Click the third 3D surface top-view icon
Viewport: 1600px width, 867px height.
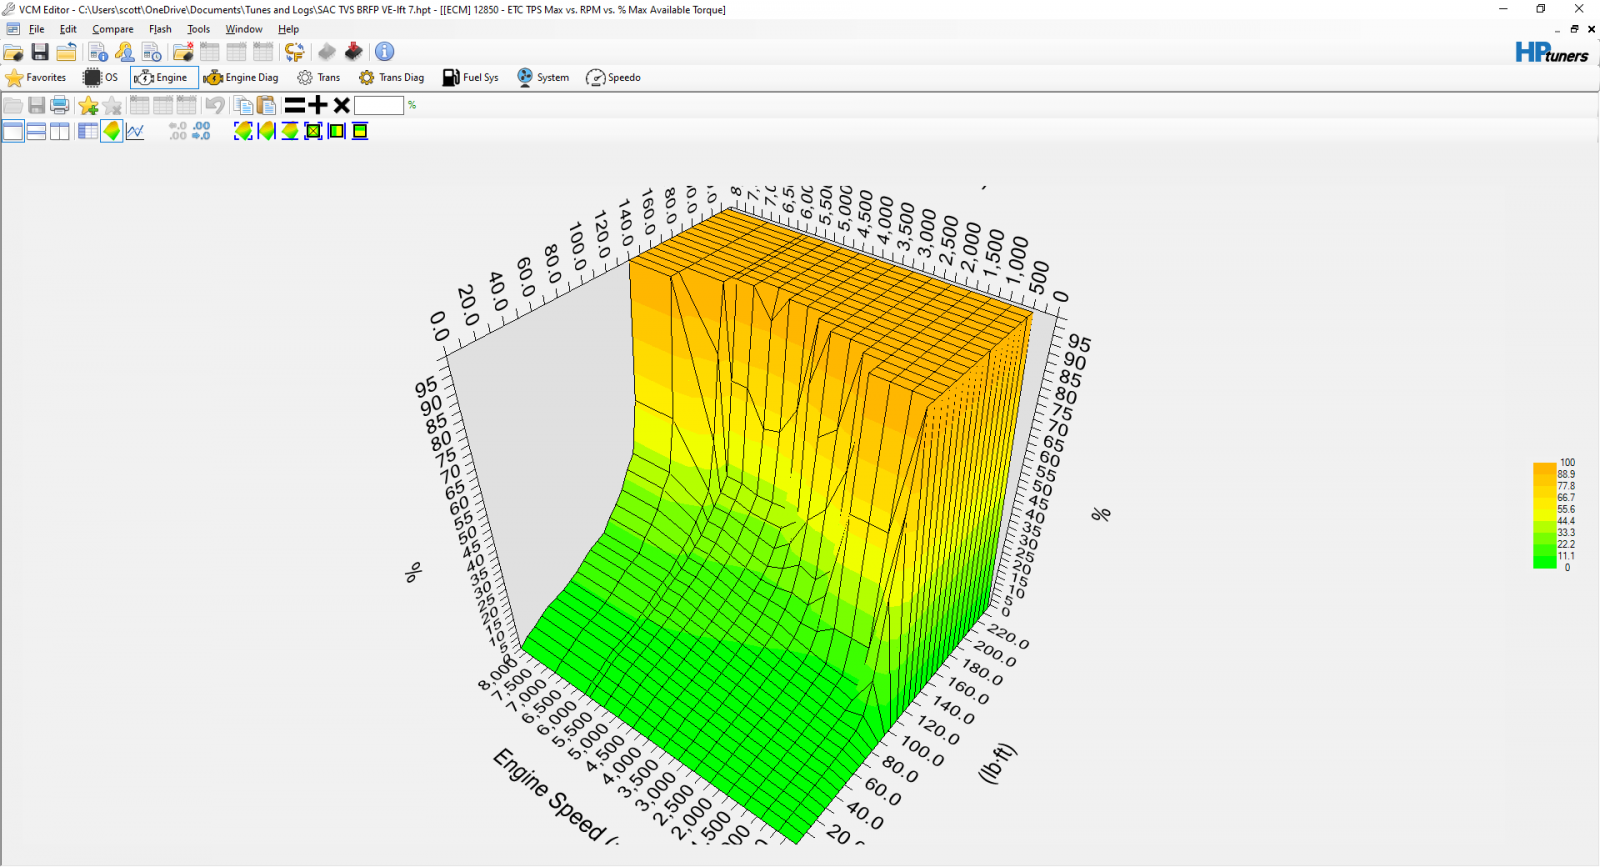290,131
